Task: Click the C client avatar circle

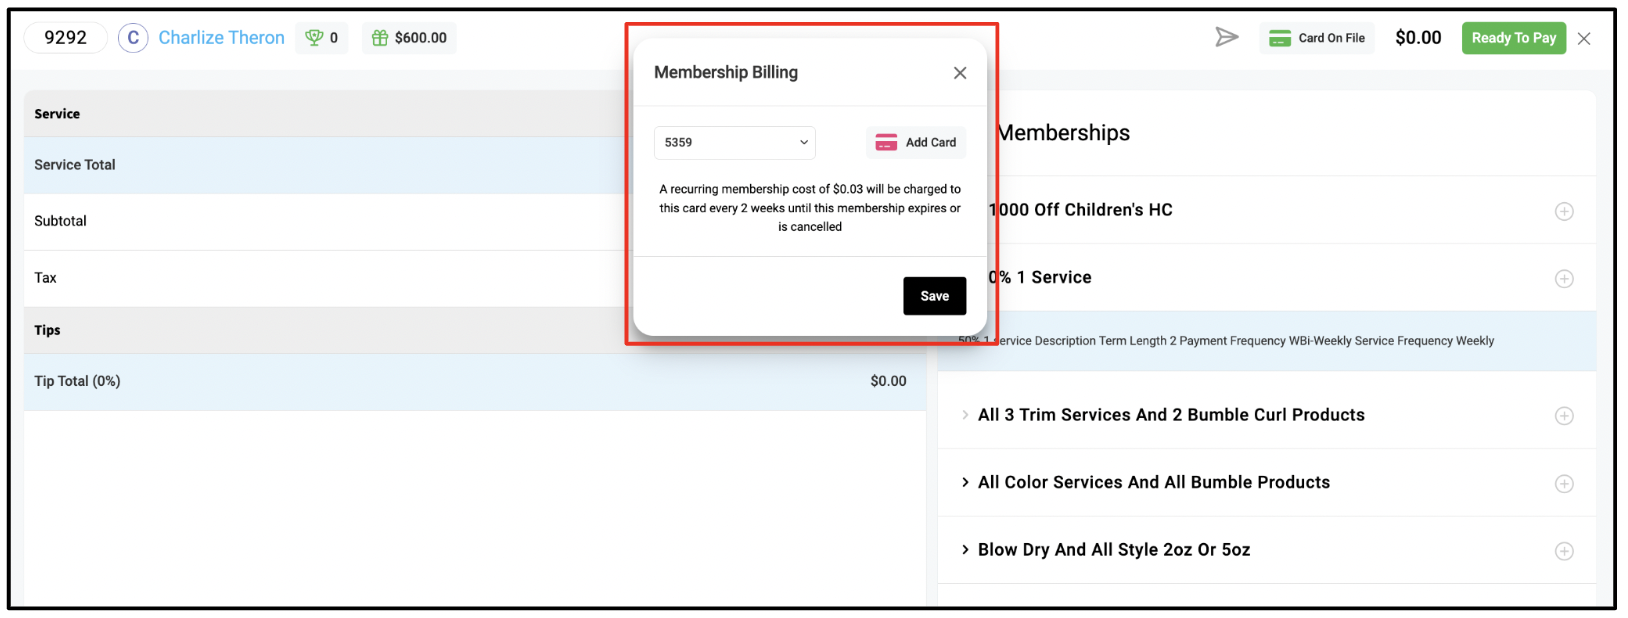Action: 133,38
